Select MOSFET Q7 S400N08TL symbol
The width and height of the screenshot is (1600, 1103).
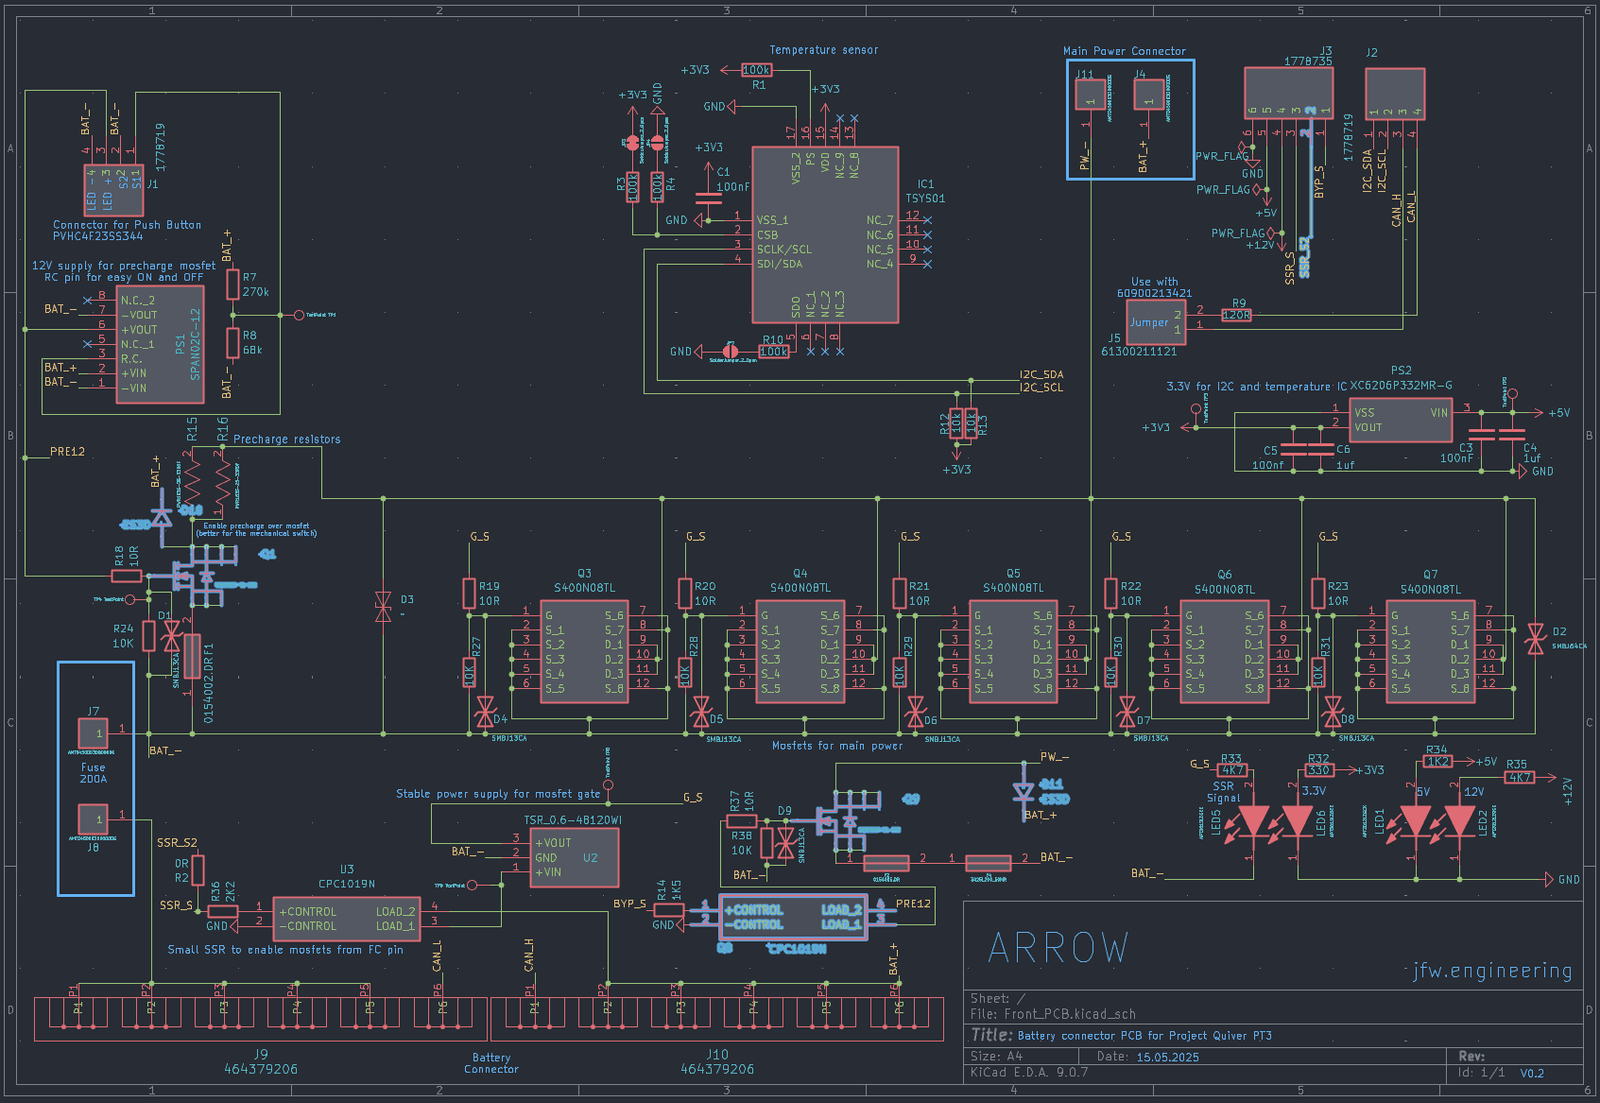point(1430,652)
